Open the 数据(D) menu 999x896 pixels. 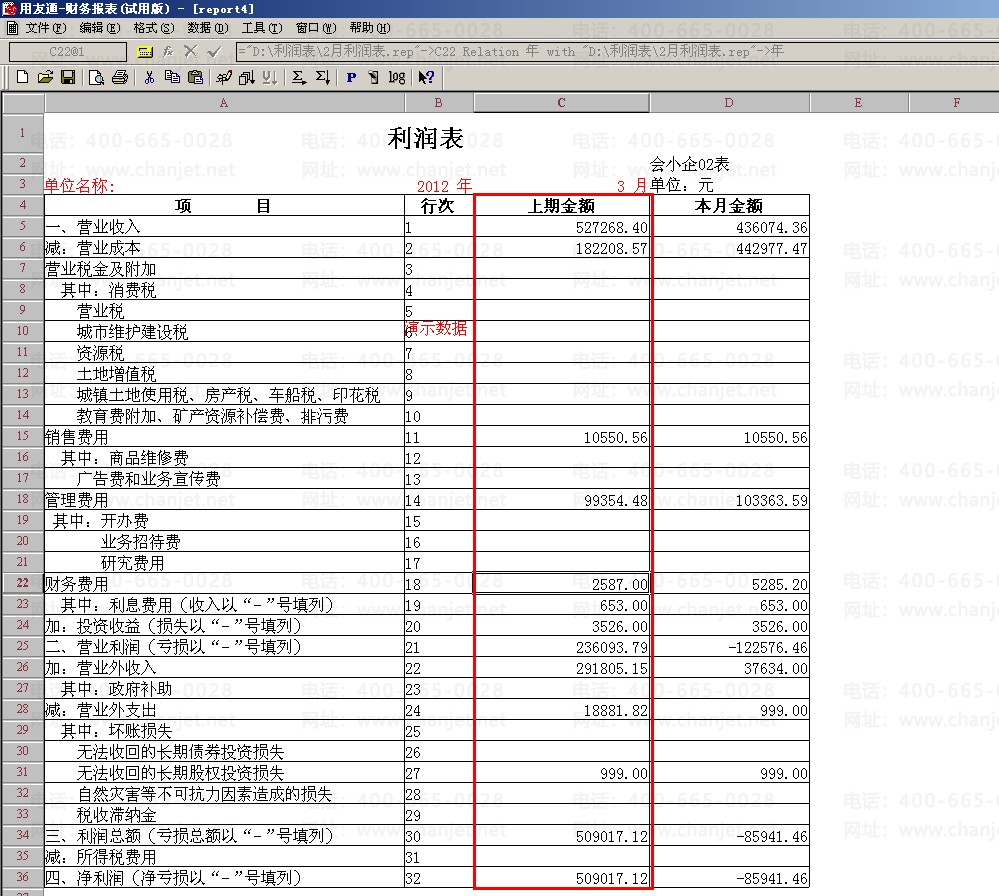point(208,27)
